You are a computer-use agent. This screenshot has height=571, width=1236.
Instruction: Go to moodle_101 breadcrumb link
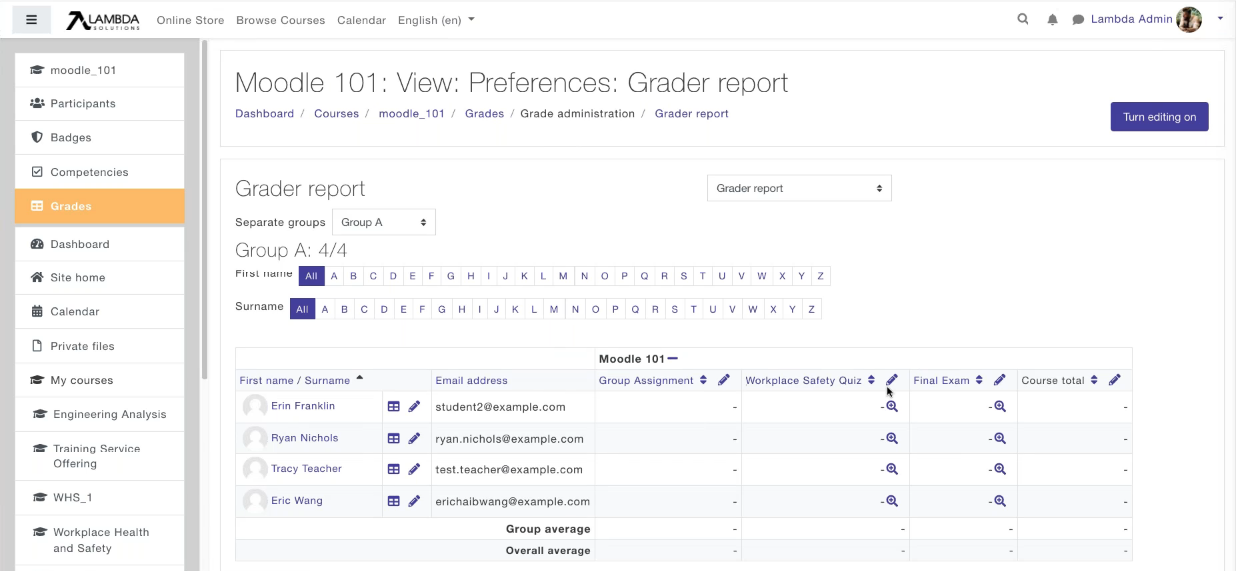click(x=411, y=114)
